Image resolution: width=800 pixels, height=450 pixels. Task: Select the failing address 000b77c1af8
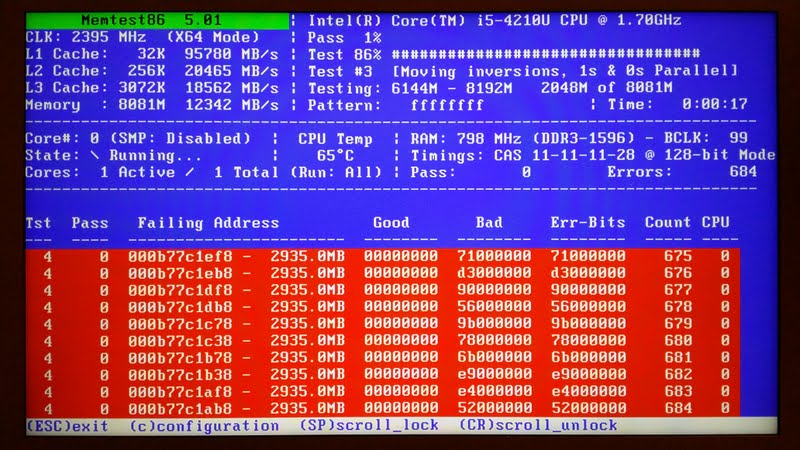click(x=180, y=391)
